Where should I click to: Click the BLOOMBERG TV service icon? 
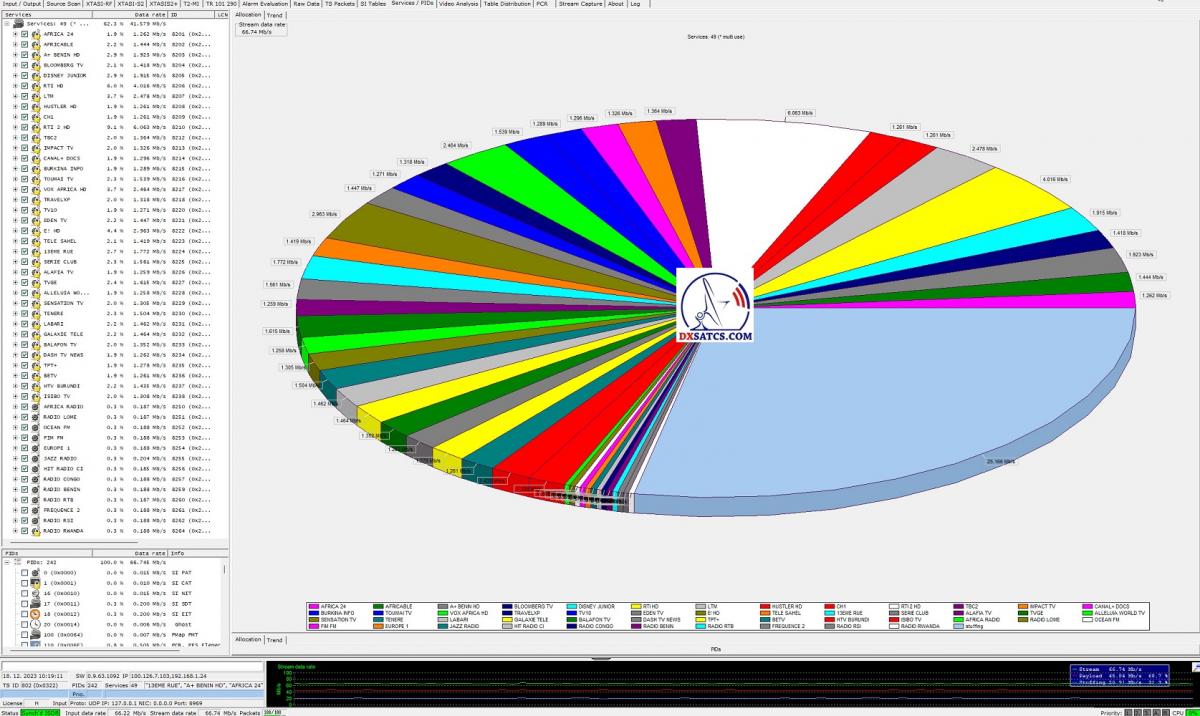pos(35,64)
